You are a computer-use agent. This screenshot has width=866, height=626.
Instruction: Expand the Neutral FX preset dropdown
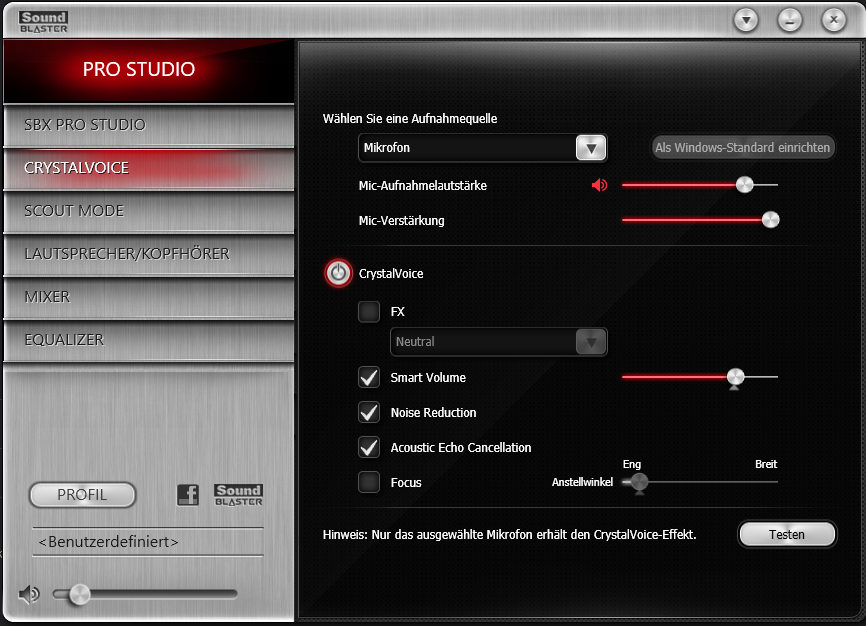click(591, 341)
